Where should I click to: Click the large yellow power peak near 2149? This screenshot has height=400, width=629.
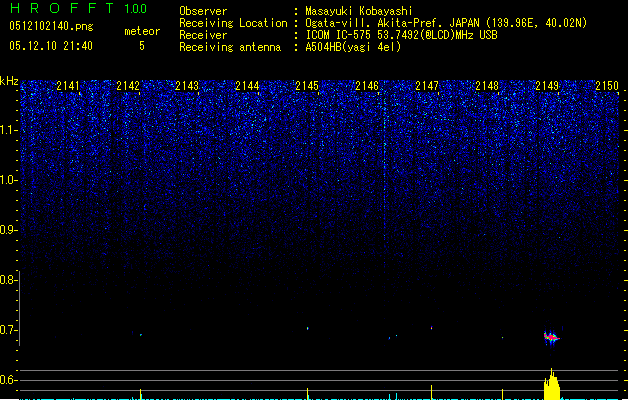pyautogui.click(x=552, y=384)
